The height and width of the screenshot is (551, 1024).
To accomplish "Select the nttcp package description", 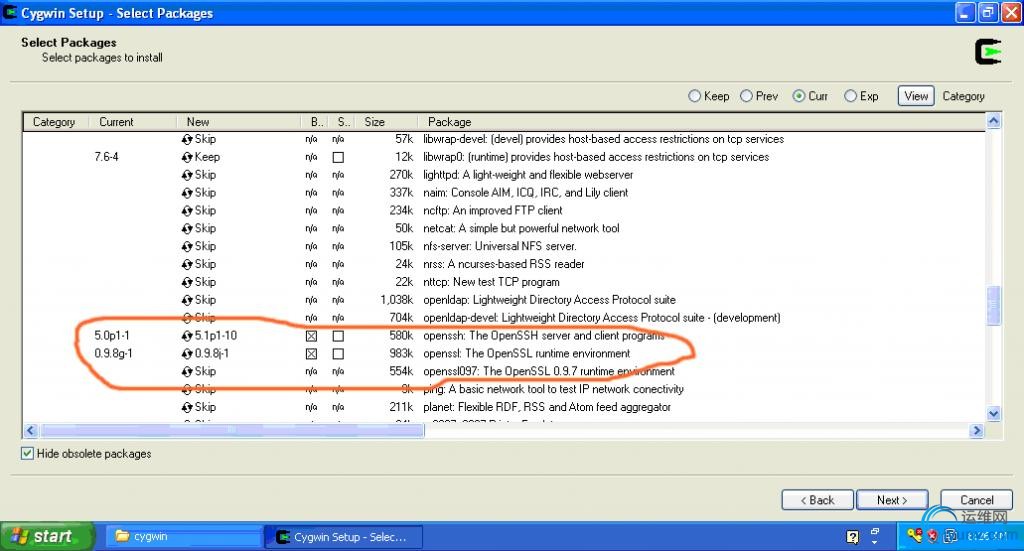I will point(491,282).
